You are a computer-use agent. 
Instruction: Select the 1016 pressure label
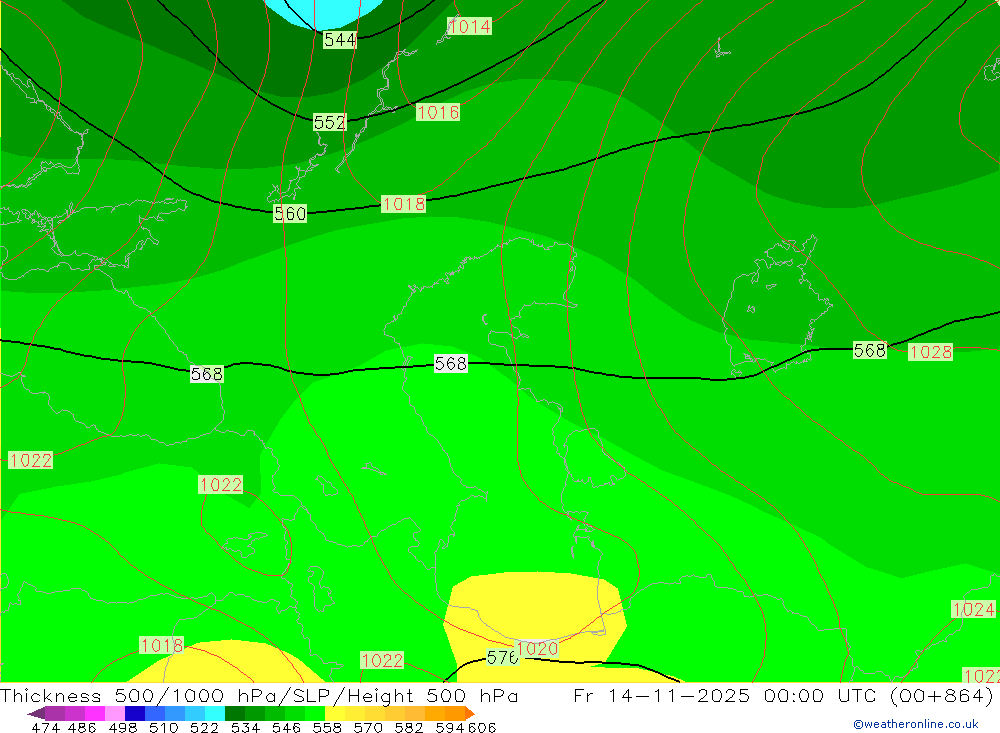coord(438,112)
